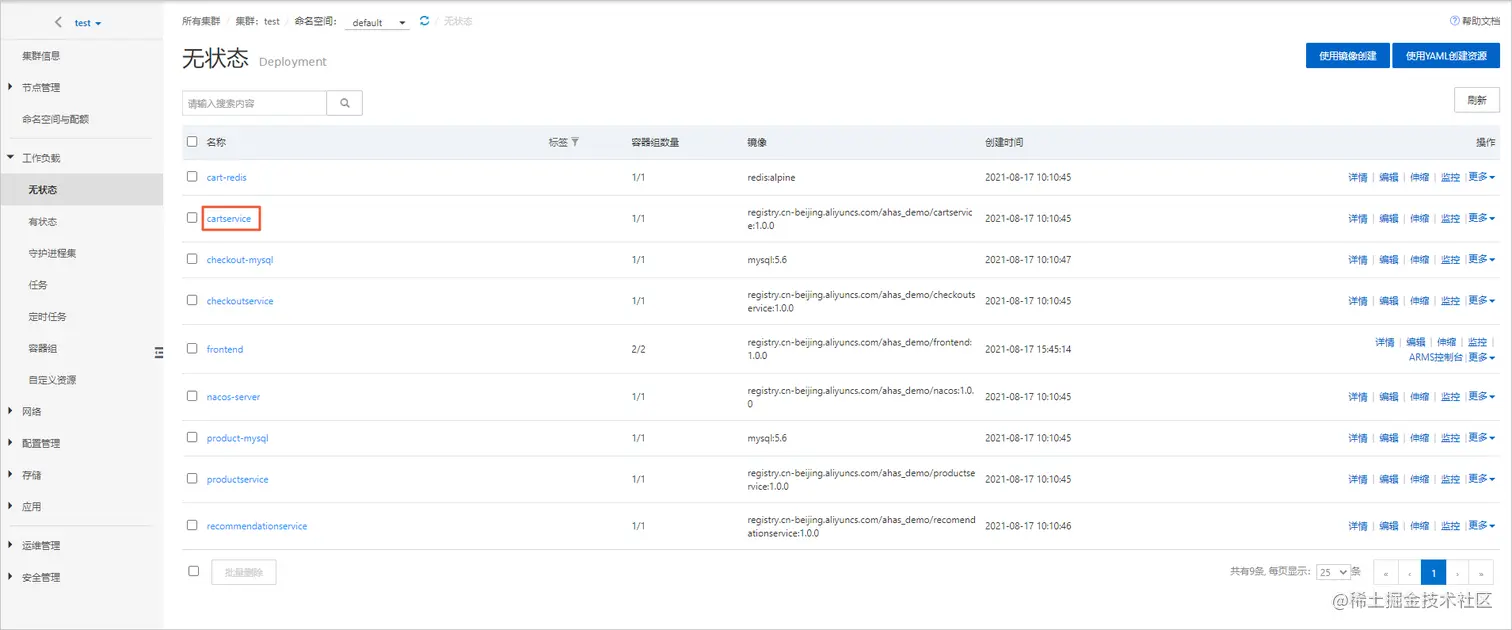The height and width of the screenshot is (630, 1512).
Task: Open 更多 dropdown for cart-redis row
Action: point(1482,177)
